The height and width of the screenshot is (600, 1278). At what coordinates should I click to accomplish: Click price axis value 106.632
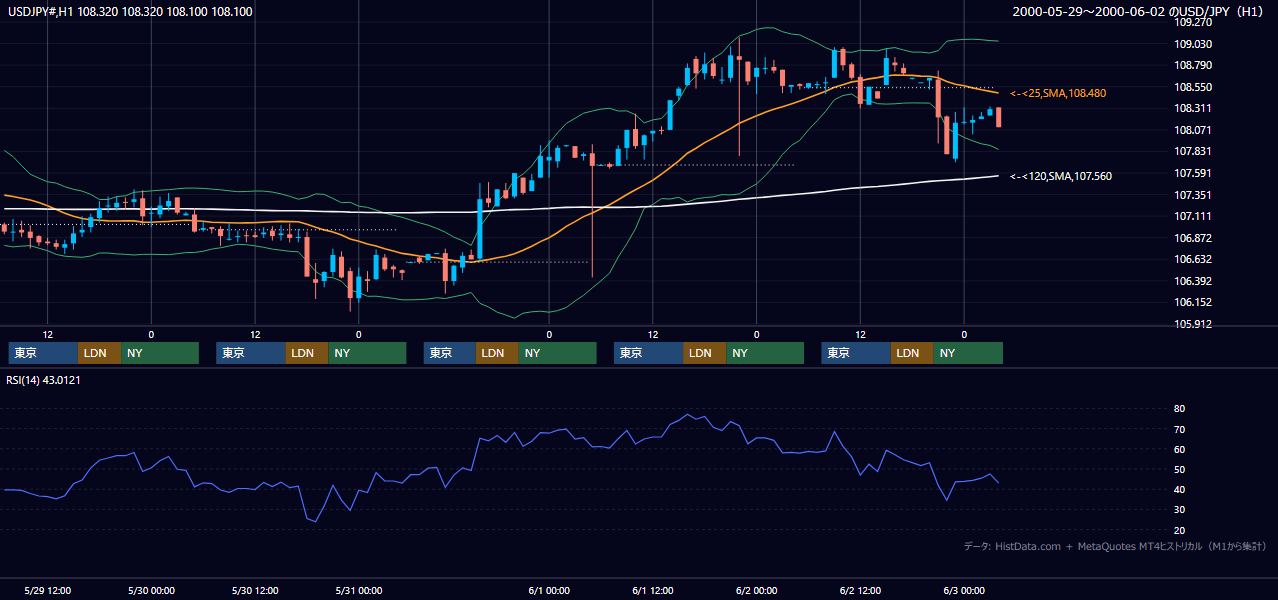(1194, 259)
